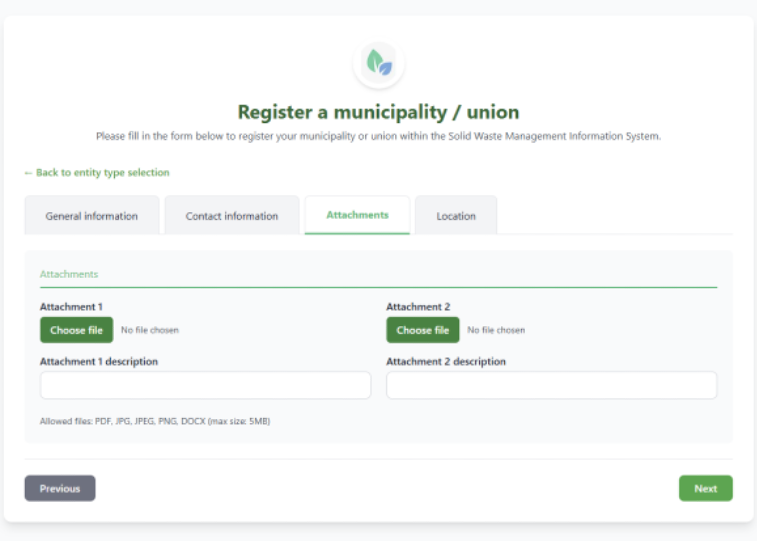
Task: Focus the Attachment 1 description field
Action: [205, 385]
